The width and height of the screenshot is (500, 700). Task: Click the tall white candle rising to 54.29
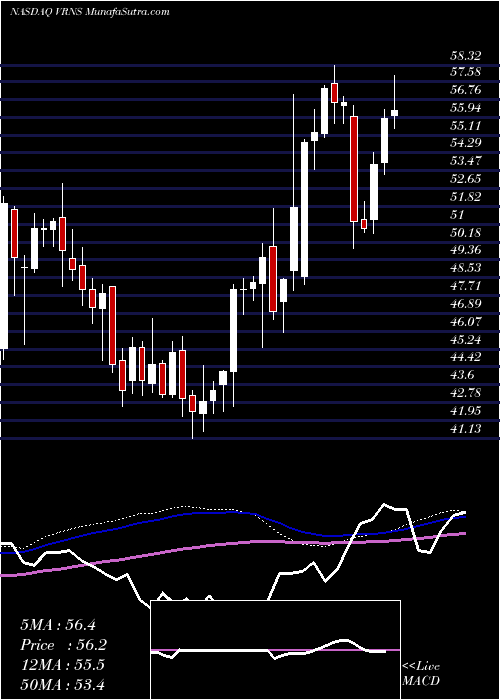(304, 209)
